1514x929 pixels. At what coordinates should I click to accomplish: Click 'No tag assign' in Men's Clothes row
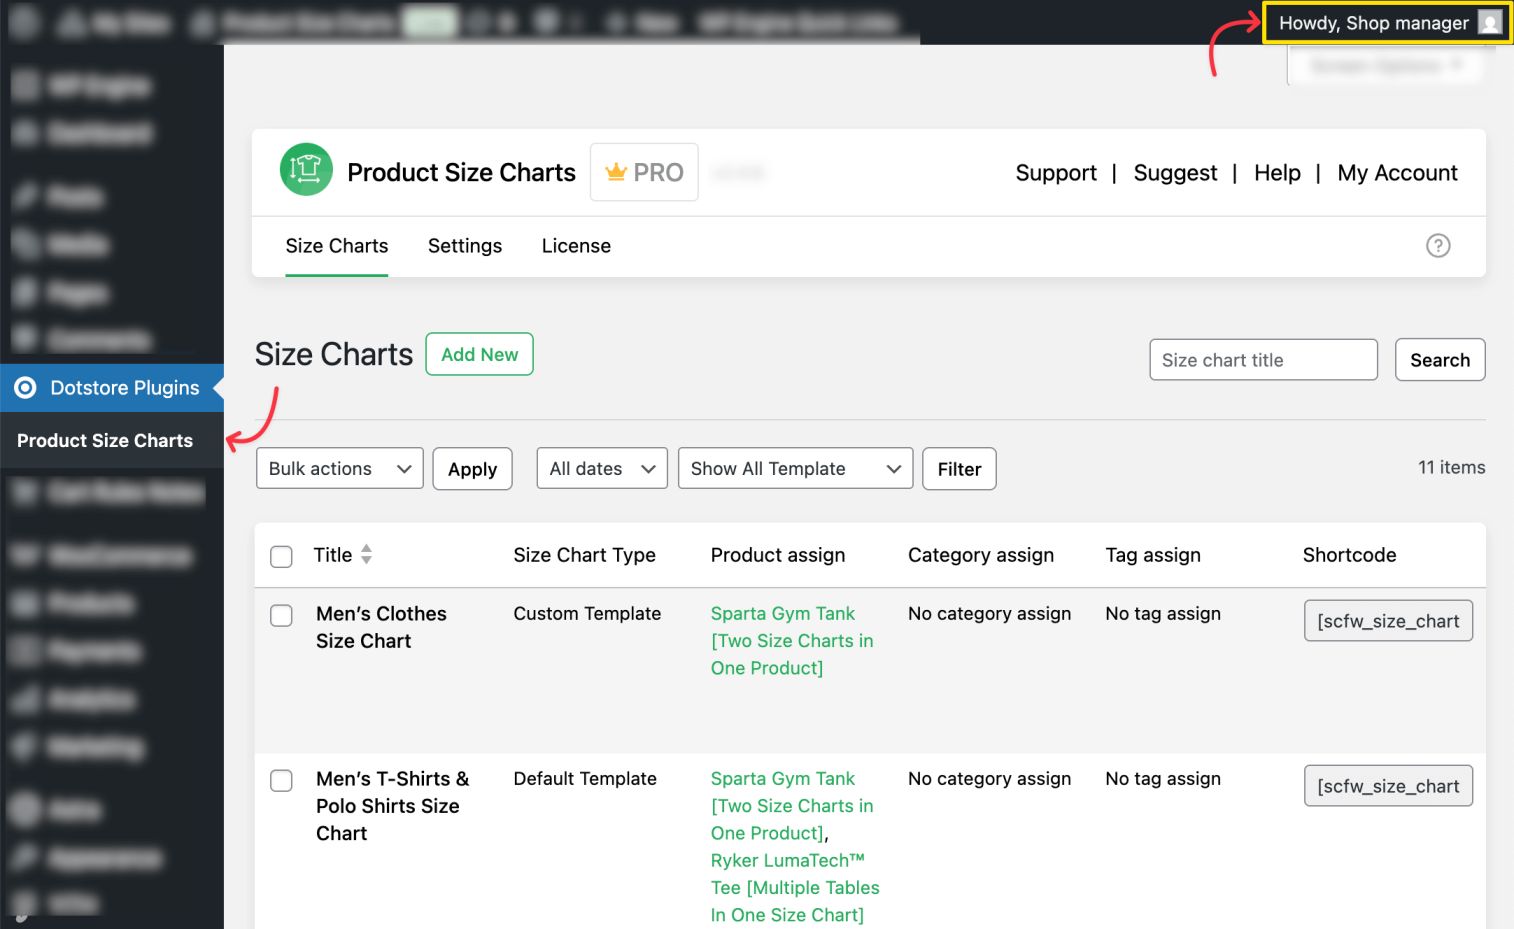click(1163, 614)
